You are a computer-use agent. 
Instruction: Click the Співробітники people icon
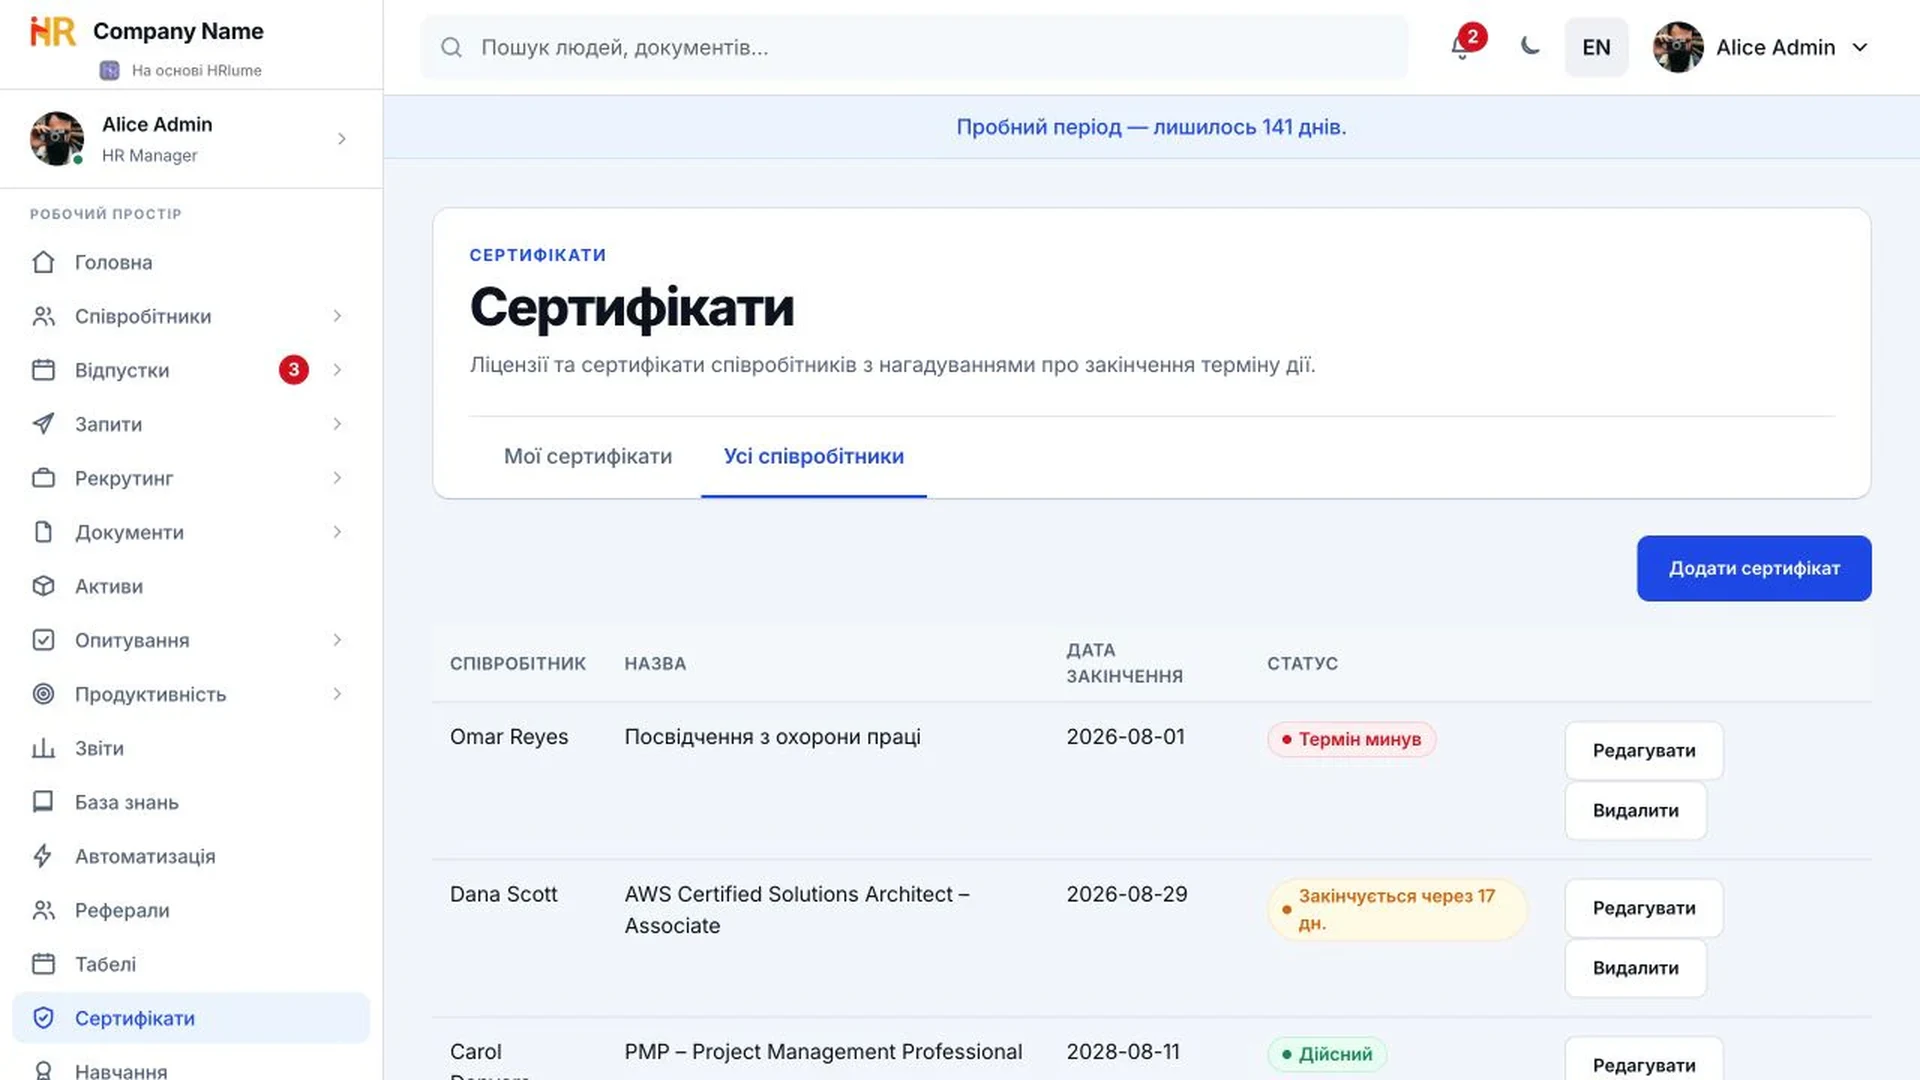(x=43, y=316)
